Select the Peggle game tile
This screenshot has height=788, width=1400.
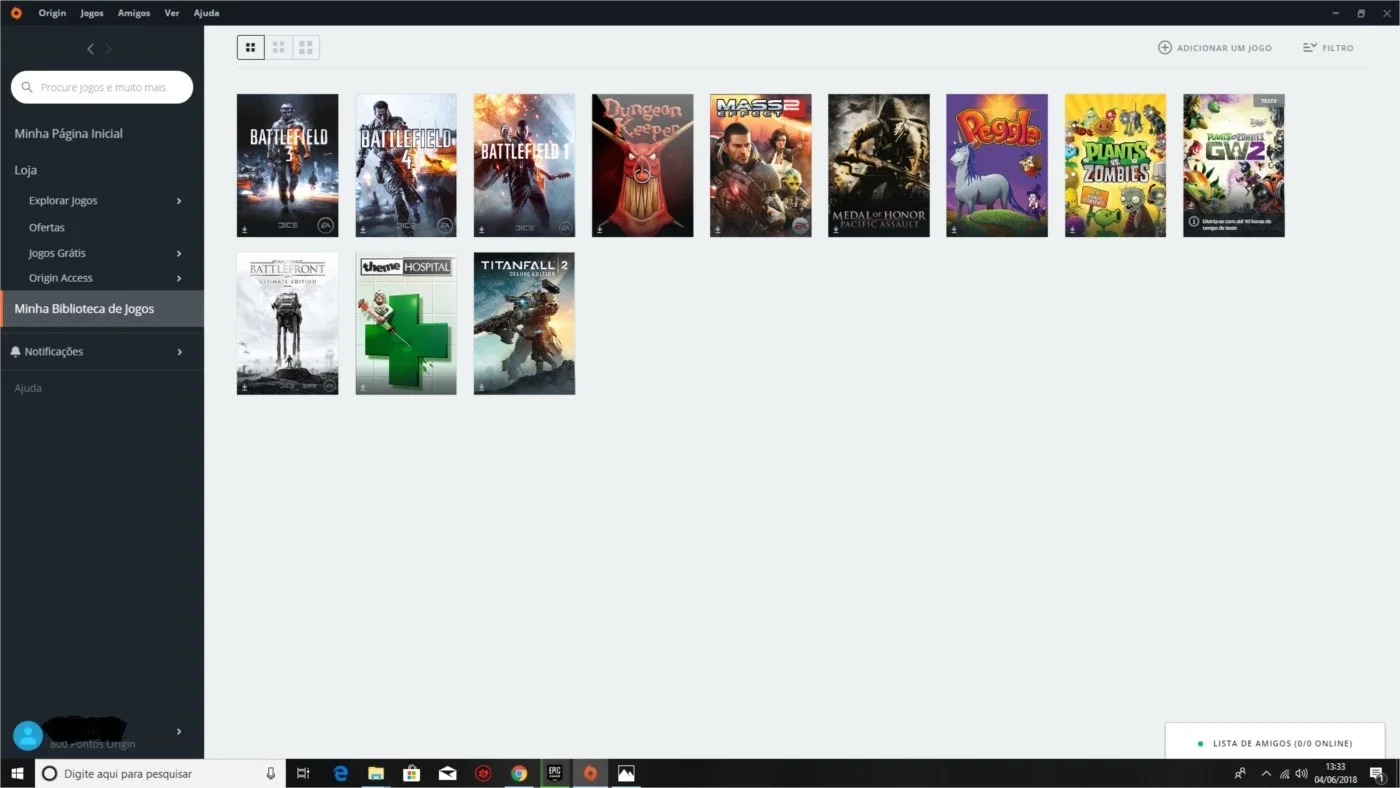[997, 165]
